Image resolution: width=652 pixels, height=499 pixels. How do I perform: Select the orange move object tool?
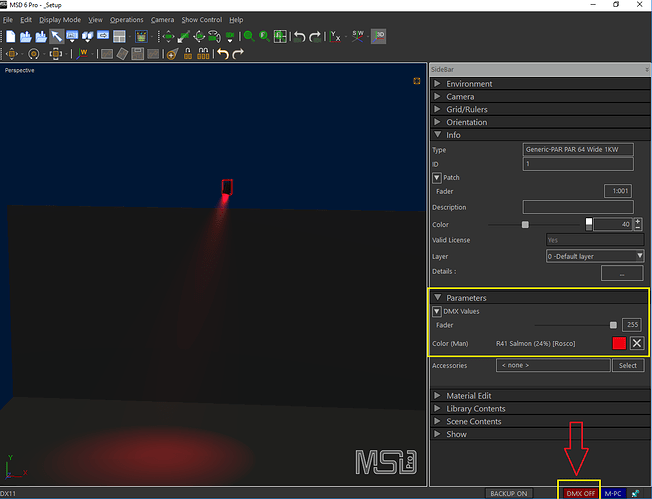click(12, 54)
